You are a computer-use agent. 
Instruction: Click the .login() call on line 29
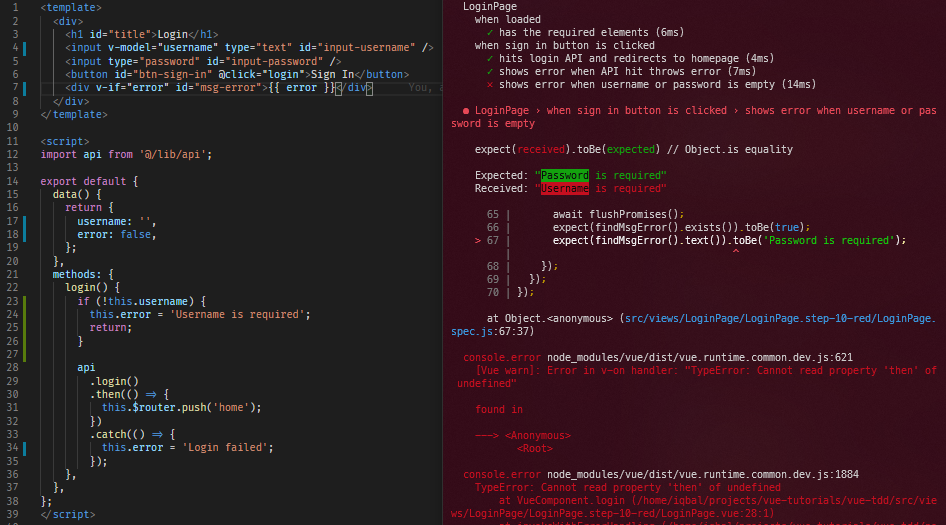(114, 381)
